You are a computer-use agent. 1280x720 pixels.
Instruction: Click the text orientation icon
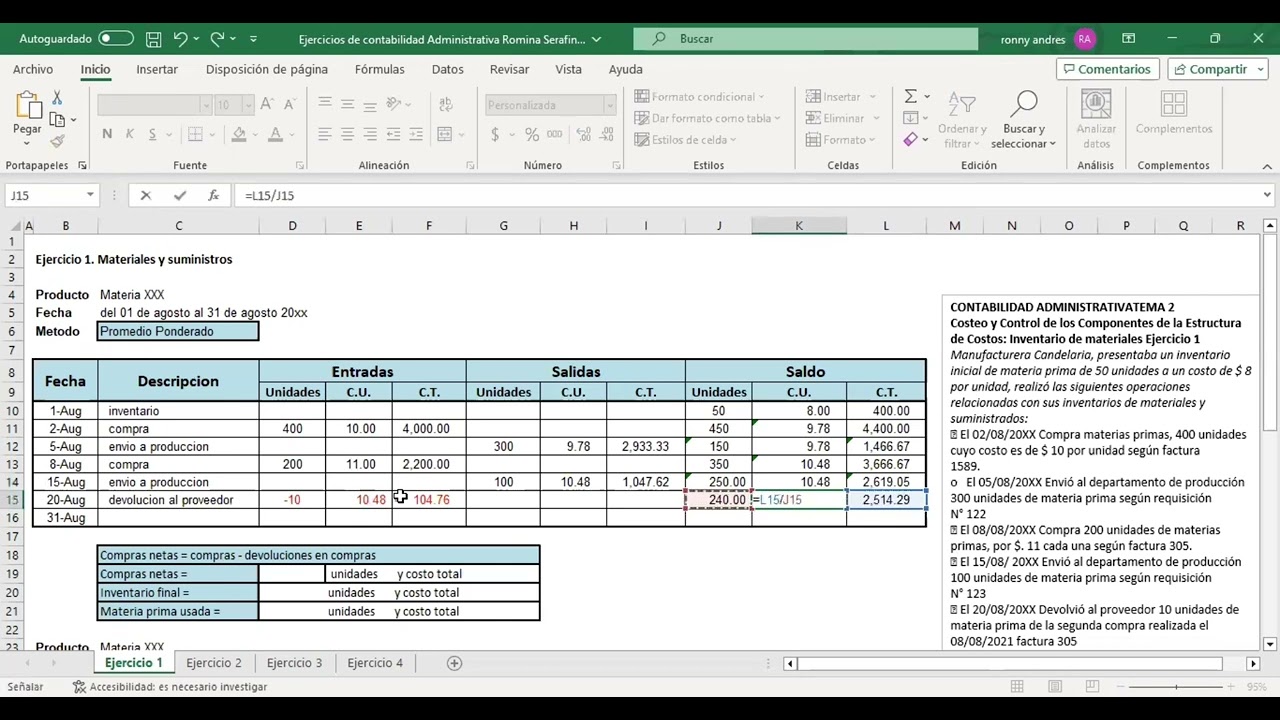pos(394,103)
